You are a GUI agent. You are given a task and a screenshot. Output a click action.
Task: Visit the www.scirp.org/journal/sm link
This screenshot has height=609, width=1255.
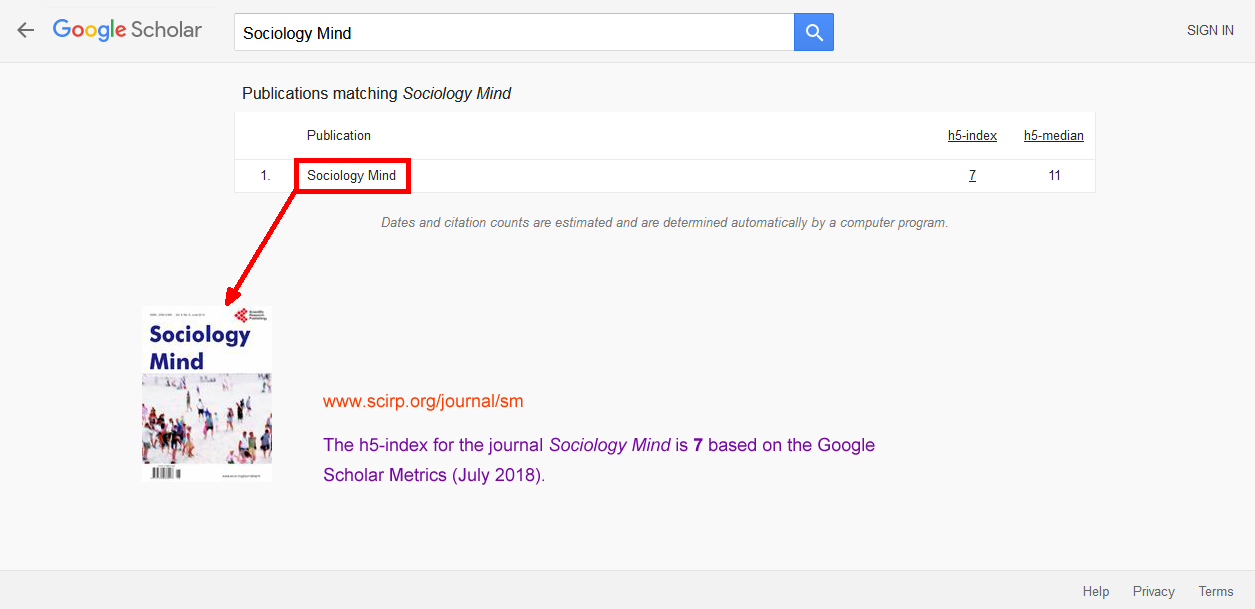(x=423, y=402)
